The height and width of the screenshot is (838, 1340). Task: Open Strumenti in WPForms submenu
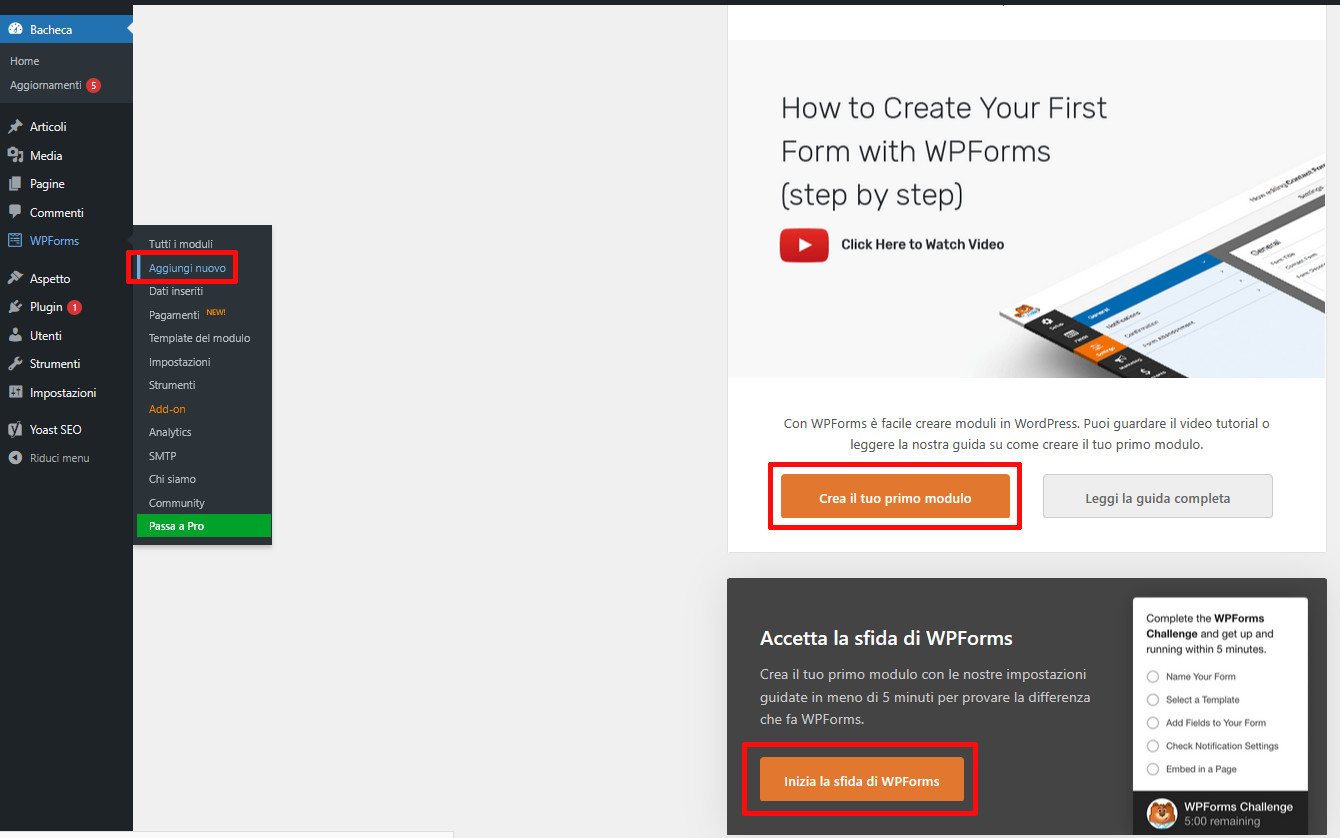pos(172,385)
